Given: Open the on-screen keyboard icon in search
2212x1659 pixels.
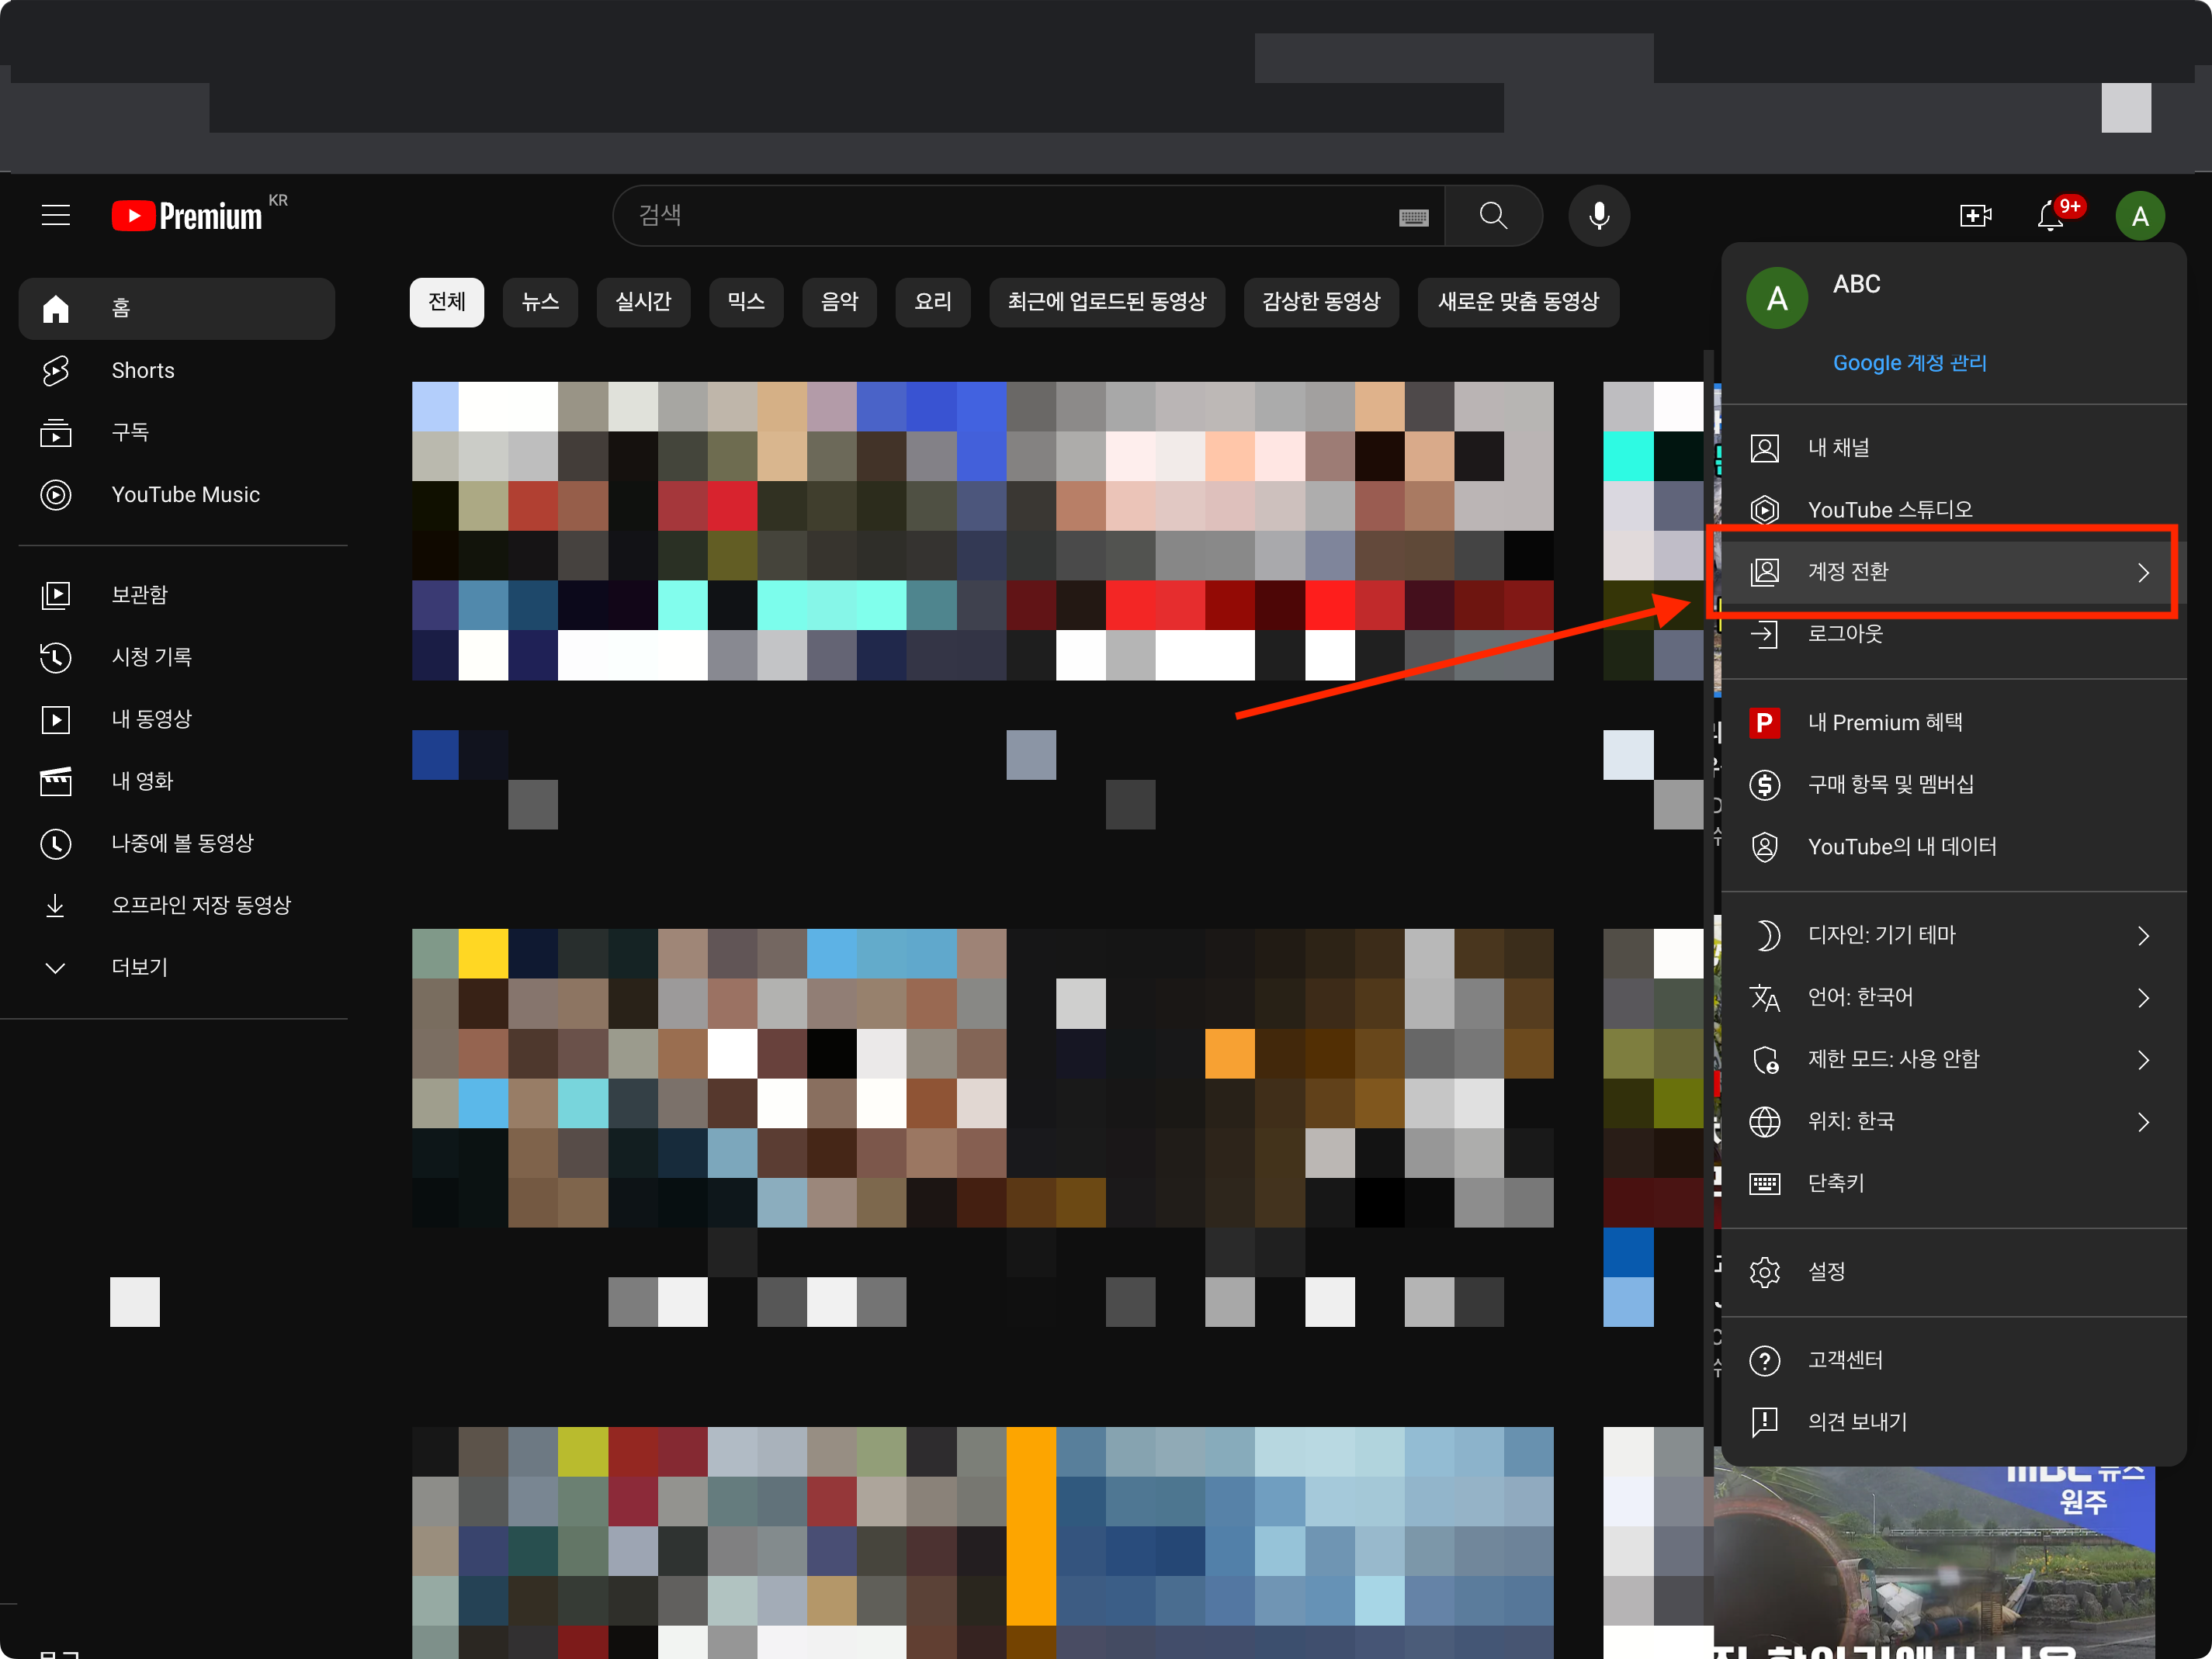Looking at the screenshot, I should click(1413, 217).
